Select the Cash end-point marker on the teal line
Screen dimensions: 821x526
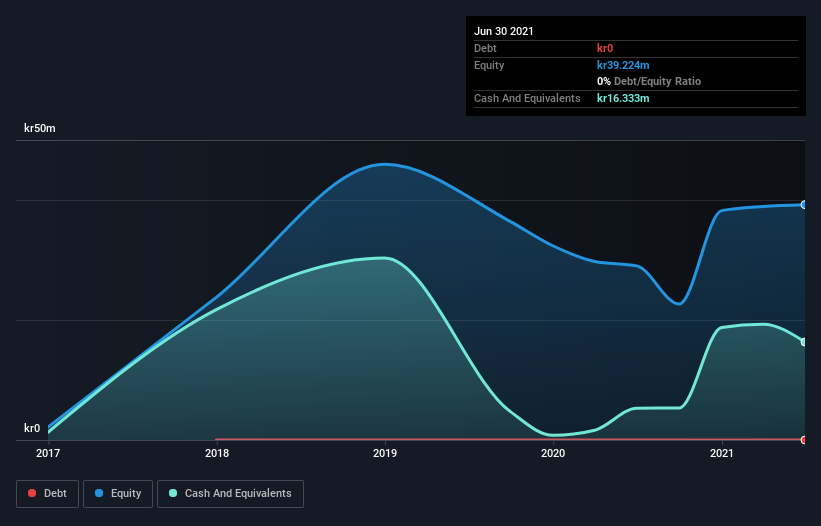(x=803, y=342)
